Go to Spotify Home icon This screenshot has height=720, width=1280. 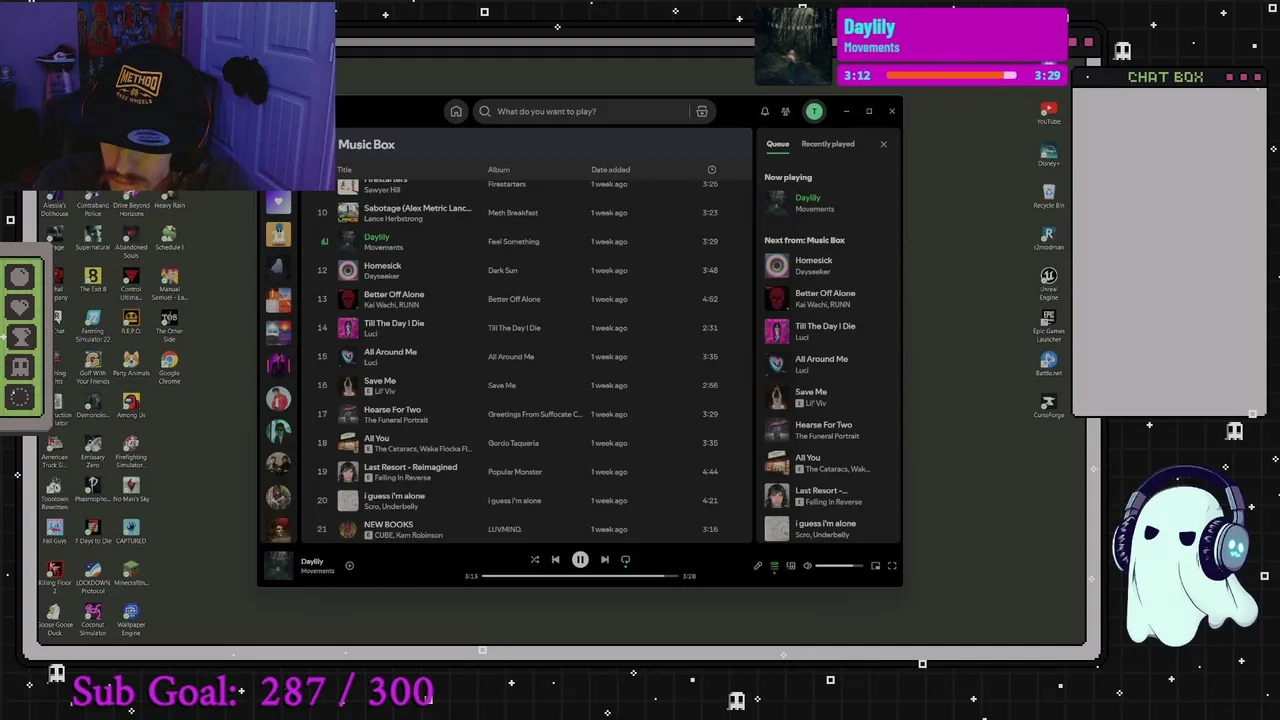pyautogui.click(x=456, y=111)
